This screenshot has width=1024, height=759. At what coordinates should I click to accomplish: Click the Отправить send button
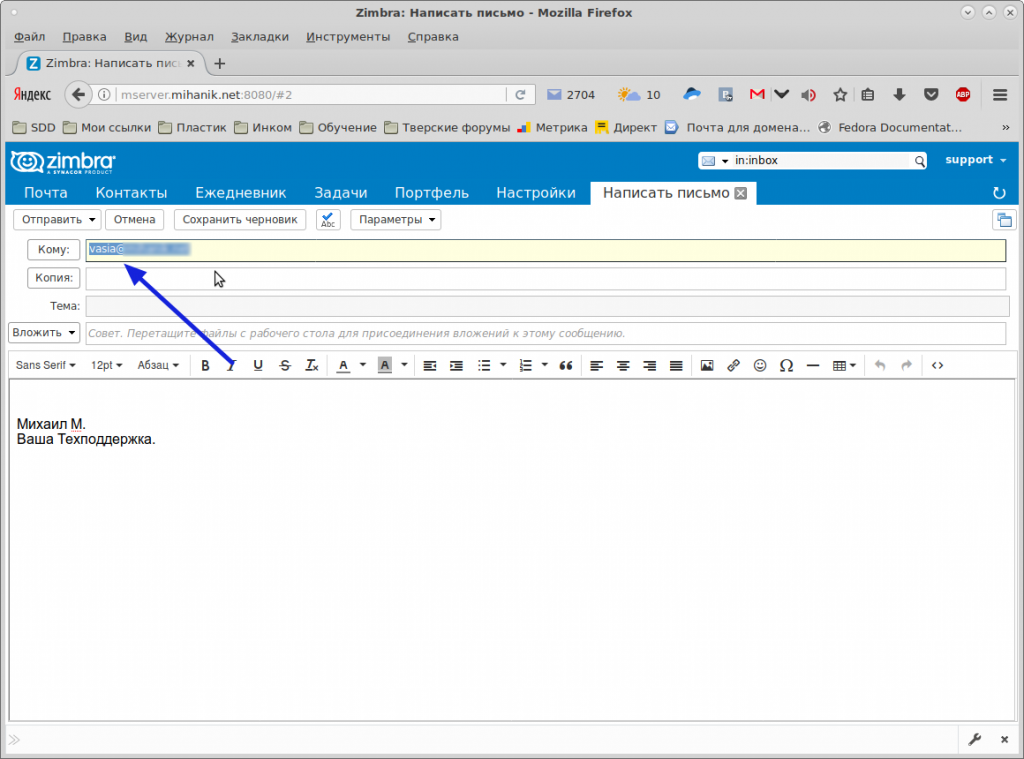pyautogui.click(x=51, y=219)
